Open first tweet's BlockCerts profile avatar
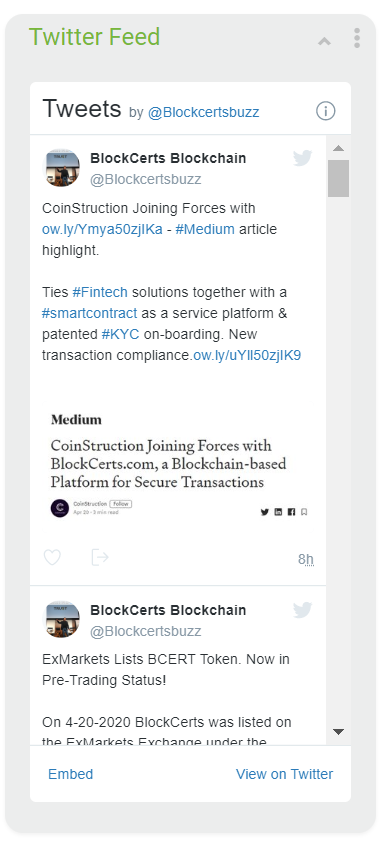The image size is (390, 850). (62, 168)
